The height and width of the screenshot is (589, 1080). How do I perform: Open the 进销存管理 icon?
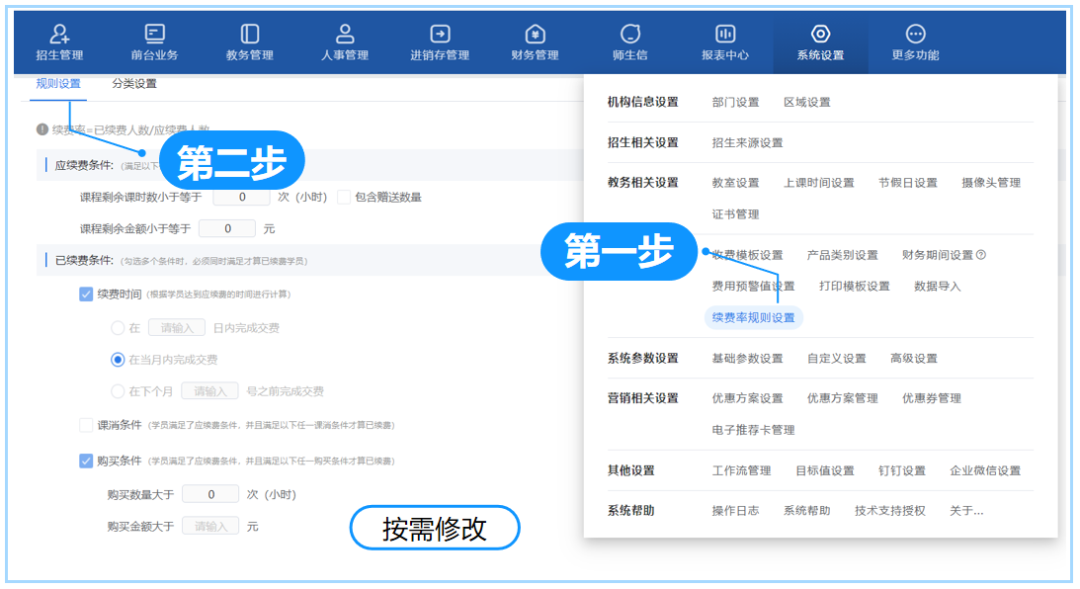[x=439, y=35]
